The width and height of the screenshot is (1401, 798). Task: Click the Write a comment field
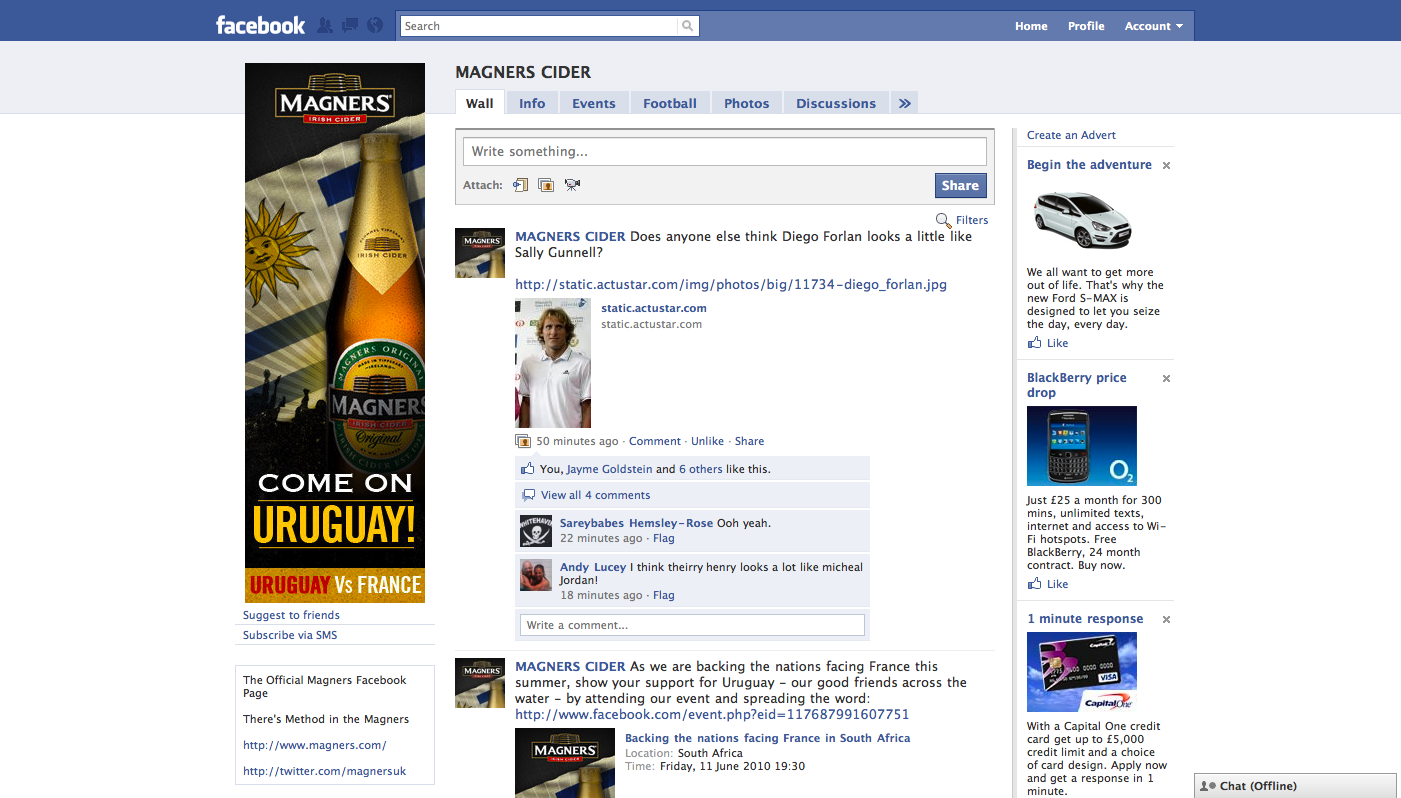tap(692, 625)
